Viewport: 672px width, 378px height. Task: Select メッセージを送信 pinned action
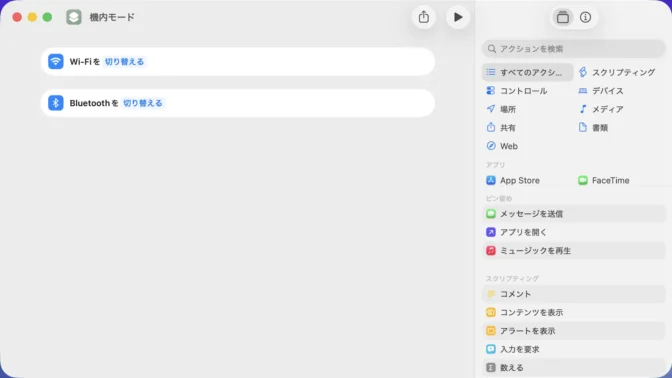pyautogui.click(x=574, y=214)
